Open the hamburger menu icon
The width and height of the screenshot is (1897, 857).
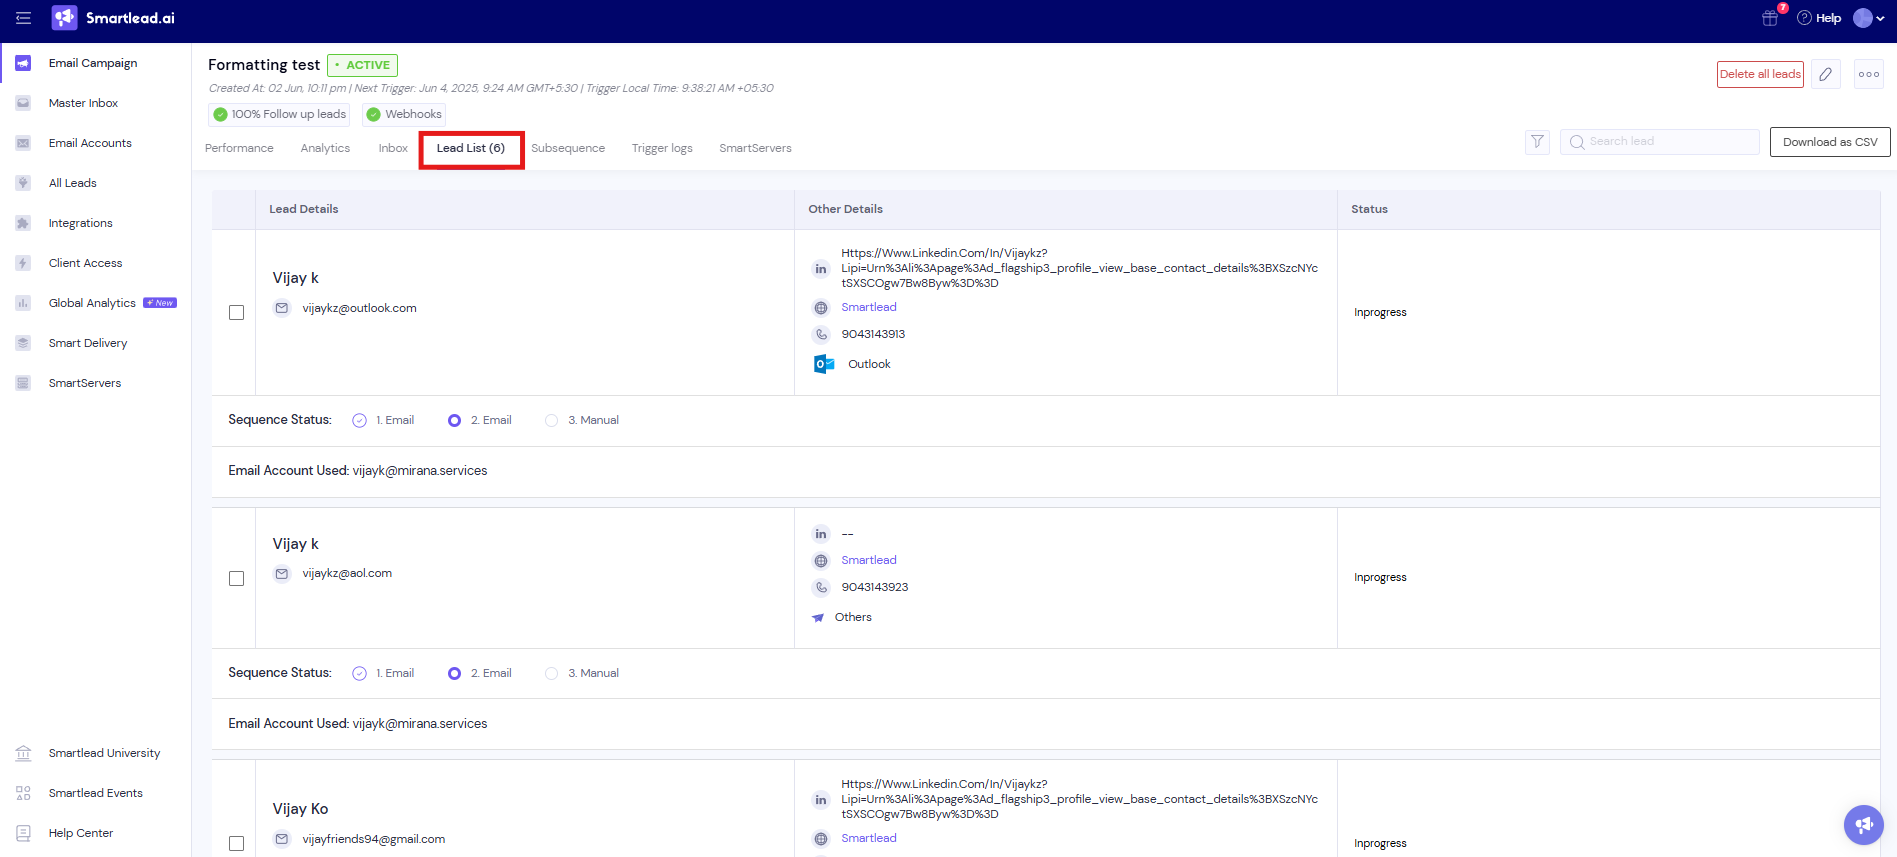click(x=23, y=18)
